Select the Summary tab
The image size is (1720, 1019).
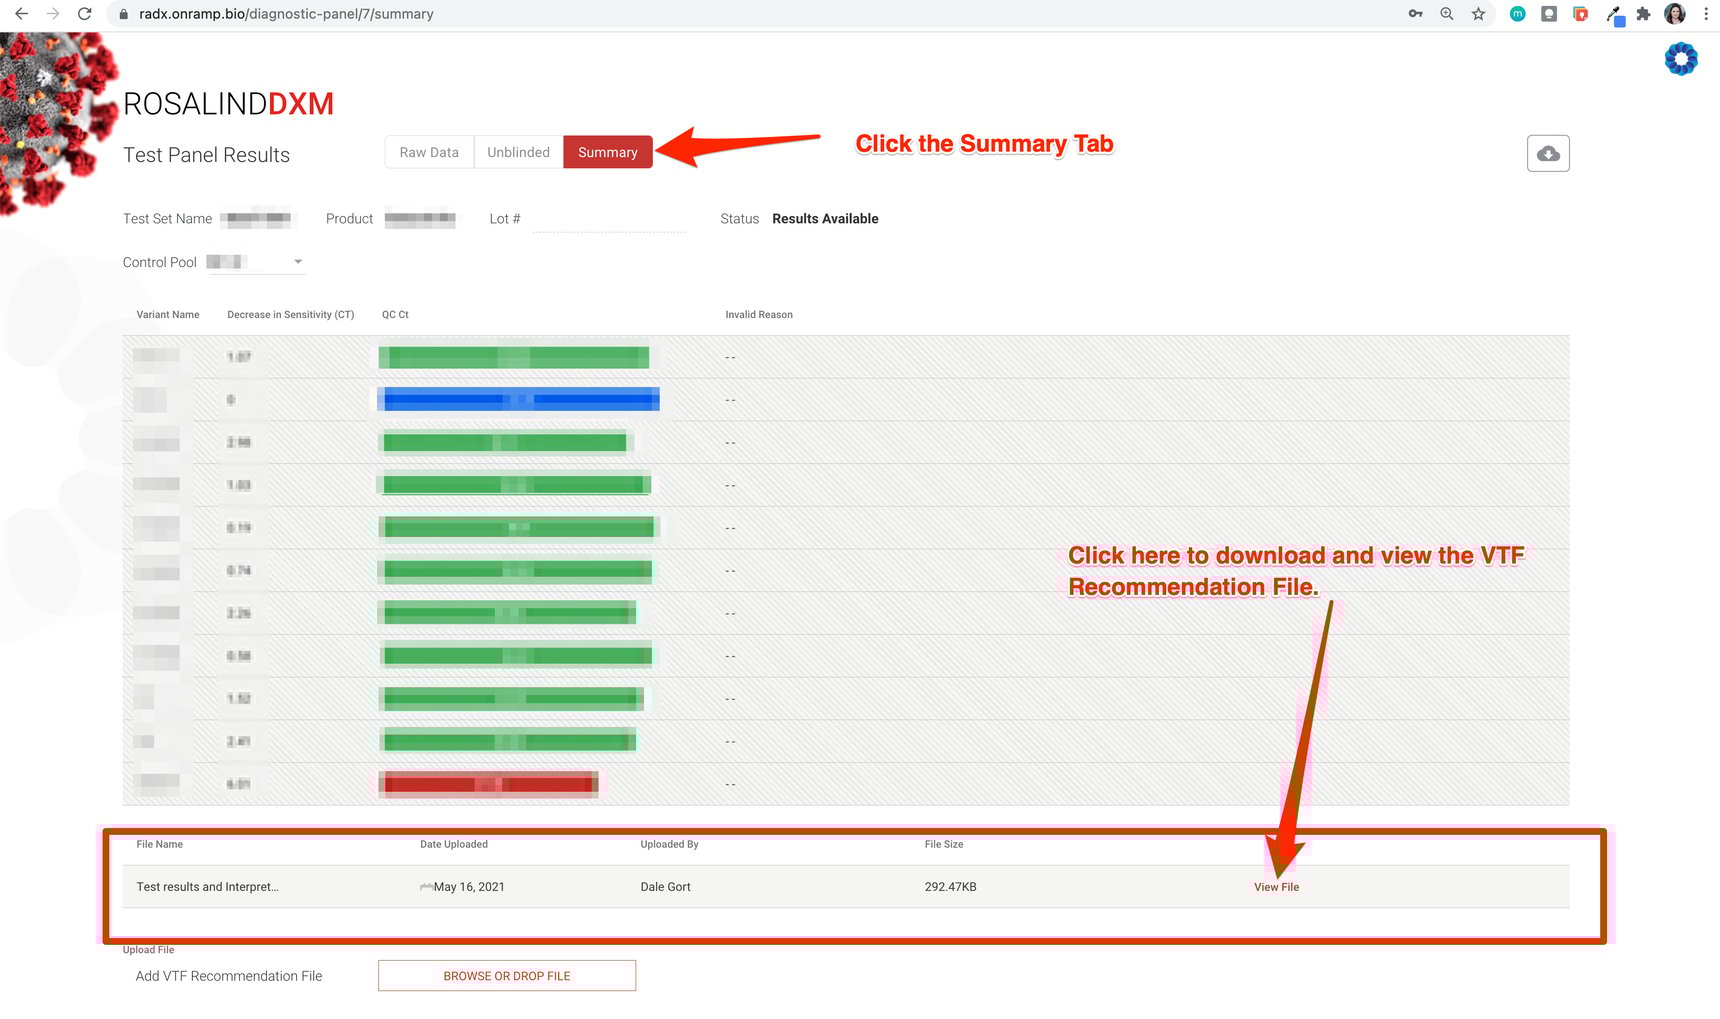[x=607, y=152]
